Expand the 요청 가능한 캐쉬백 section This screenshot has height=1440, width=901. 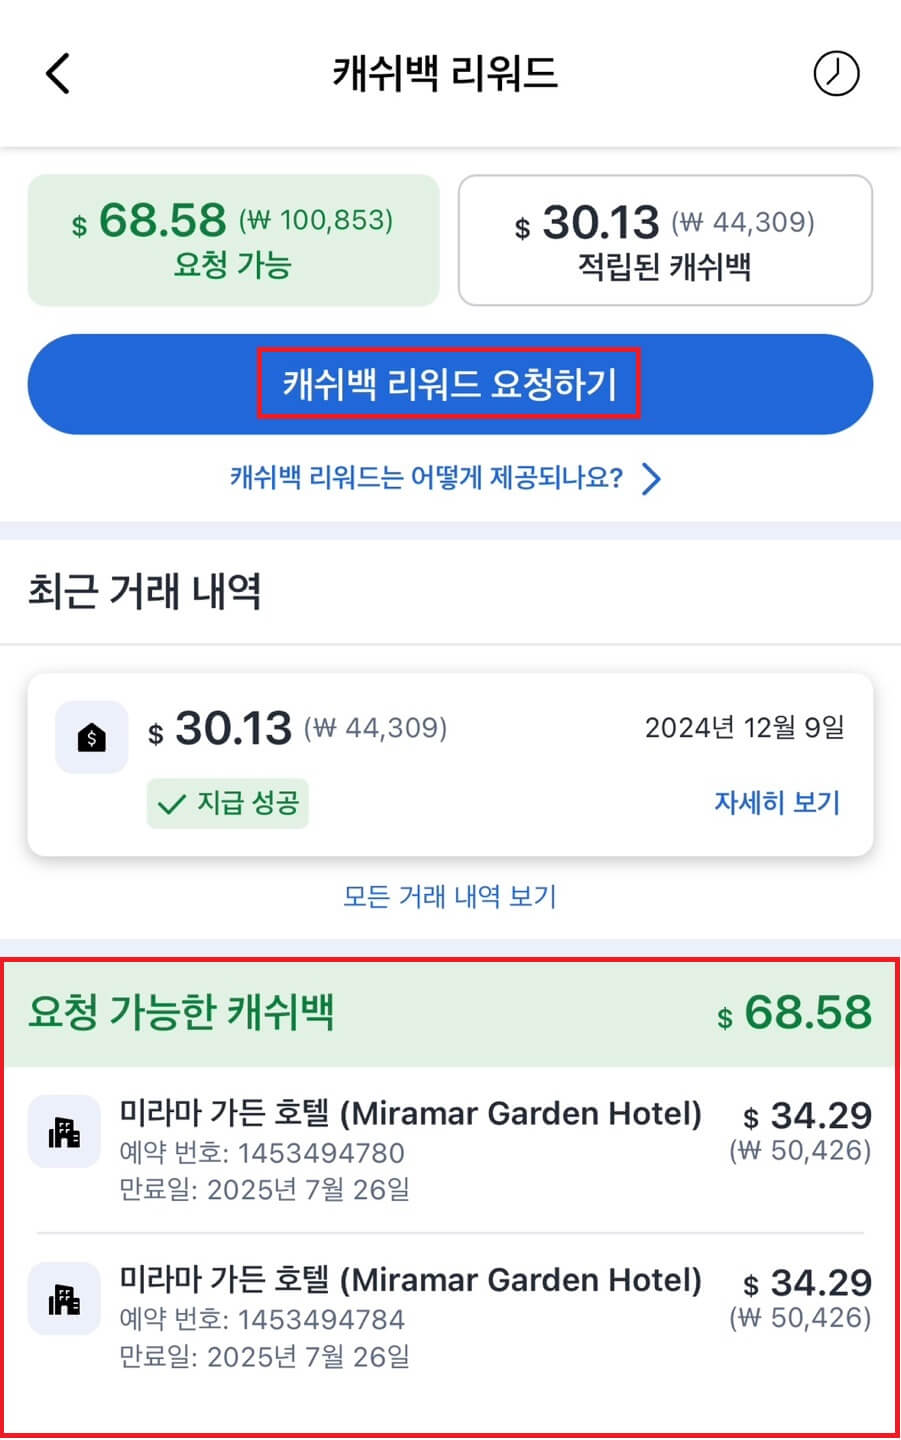pos(448,1013)
